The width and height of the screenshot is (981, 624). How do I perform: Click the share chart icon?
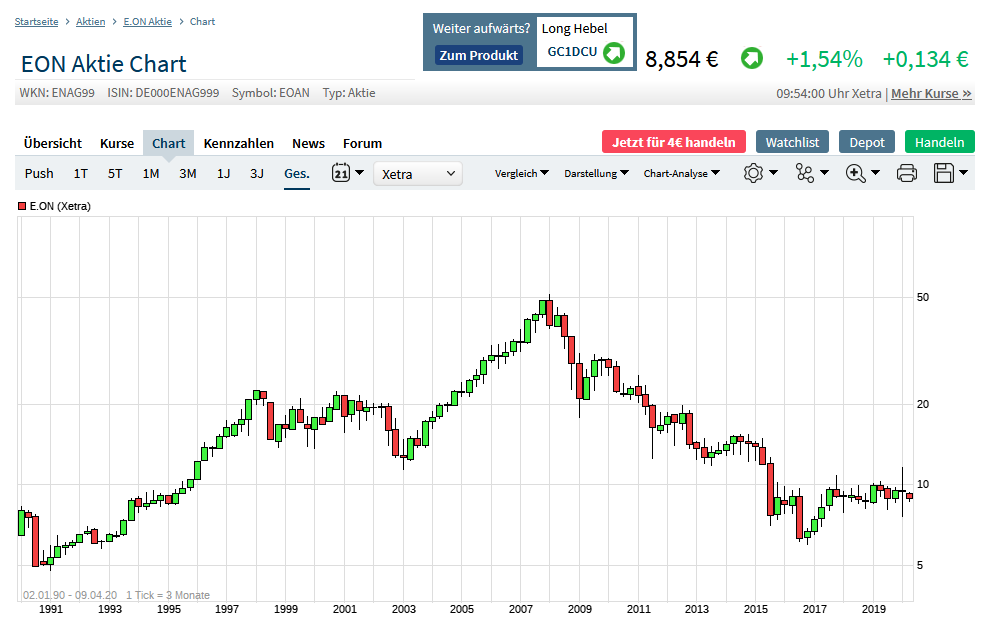pos(805,173)
